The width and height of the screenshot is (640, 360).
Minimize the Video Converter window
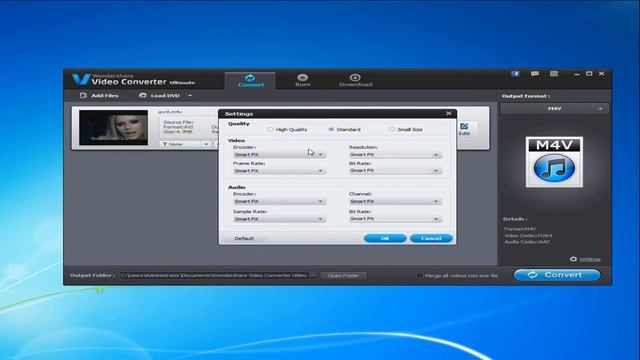(x=576, y=74)
